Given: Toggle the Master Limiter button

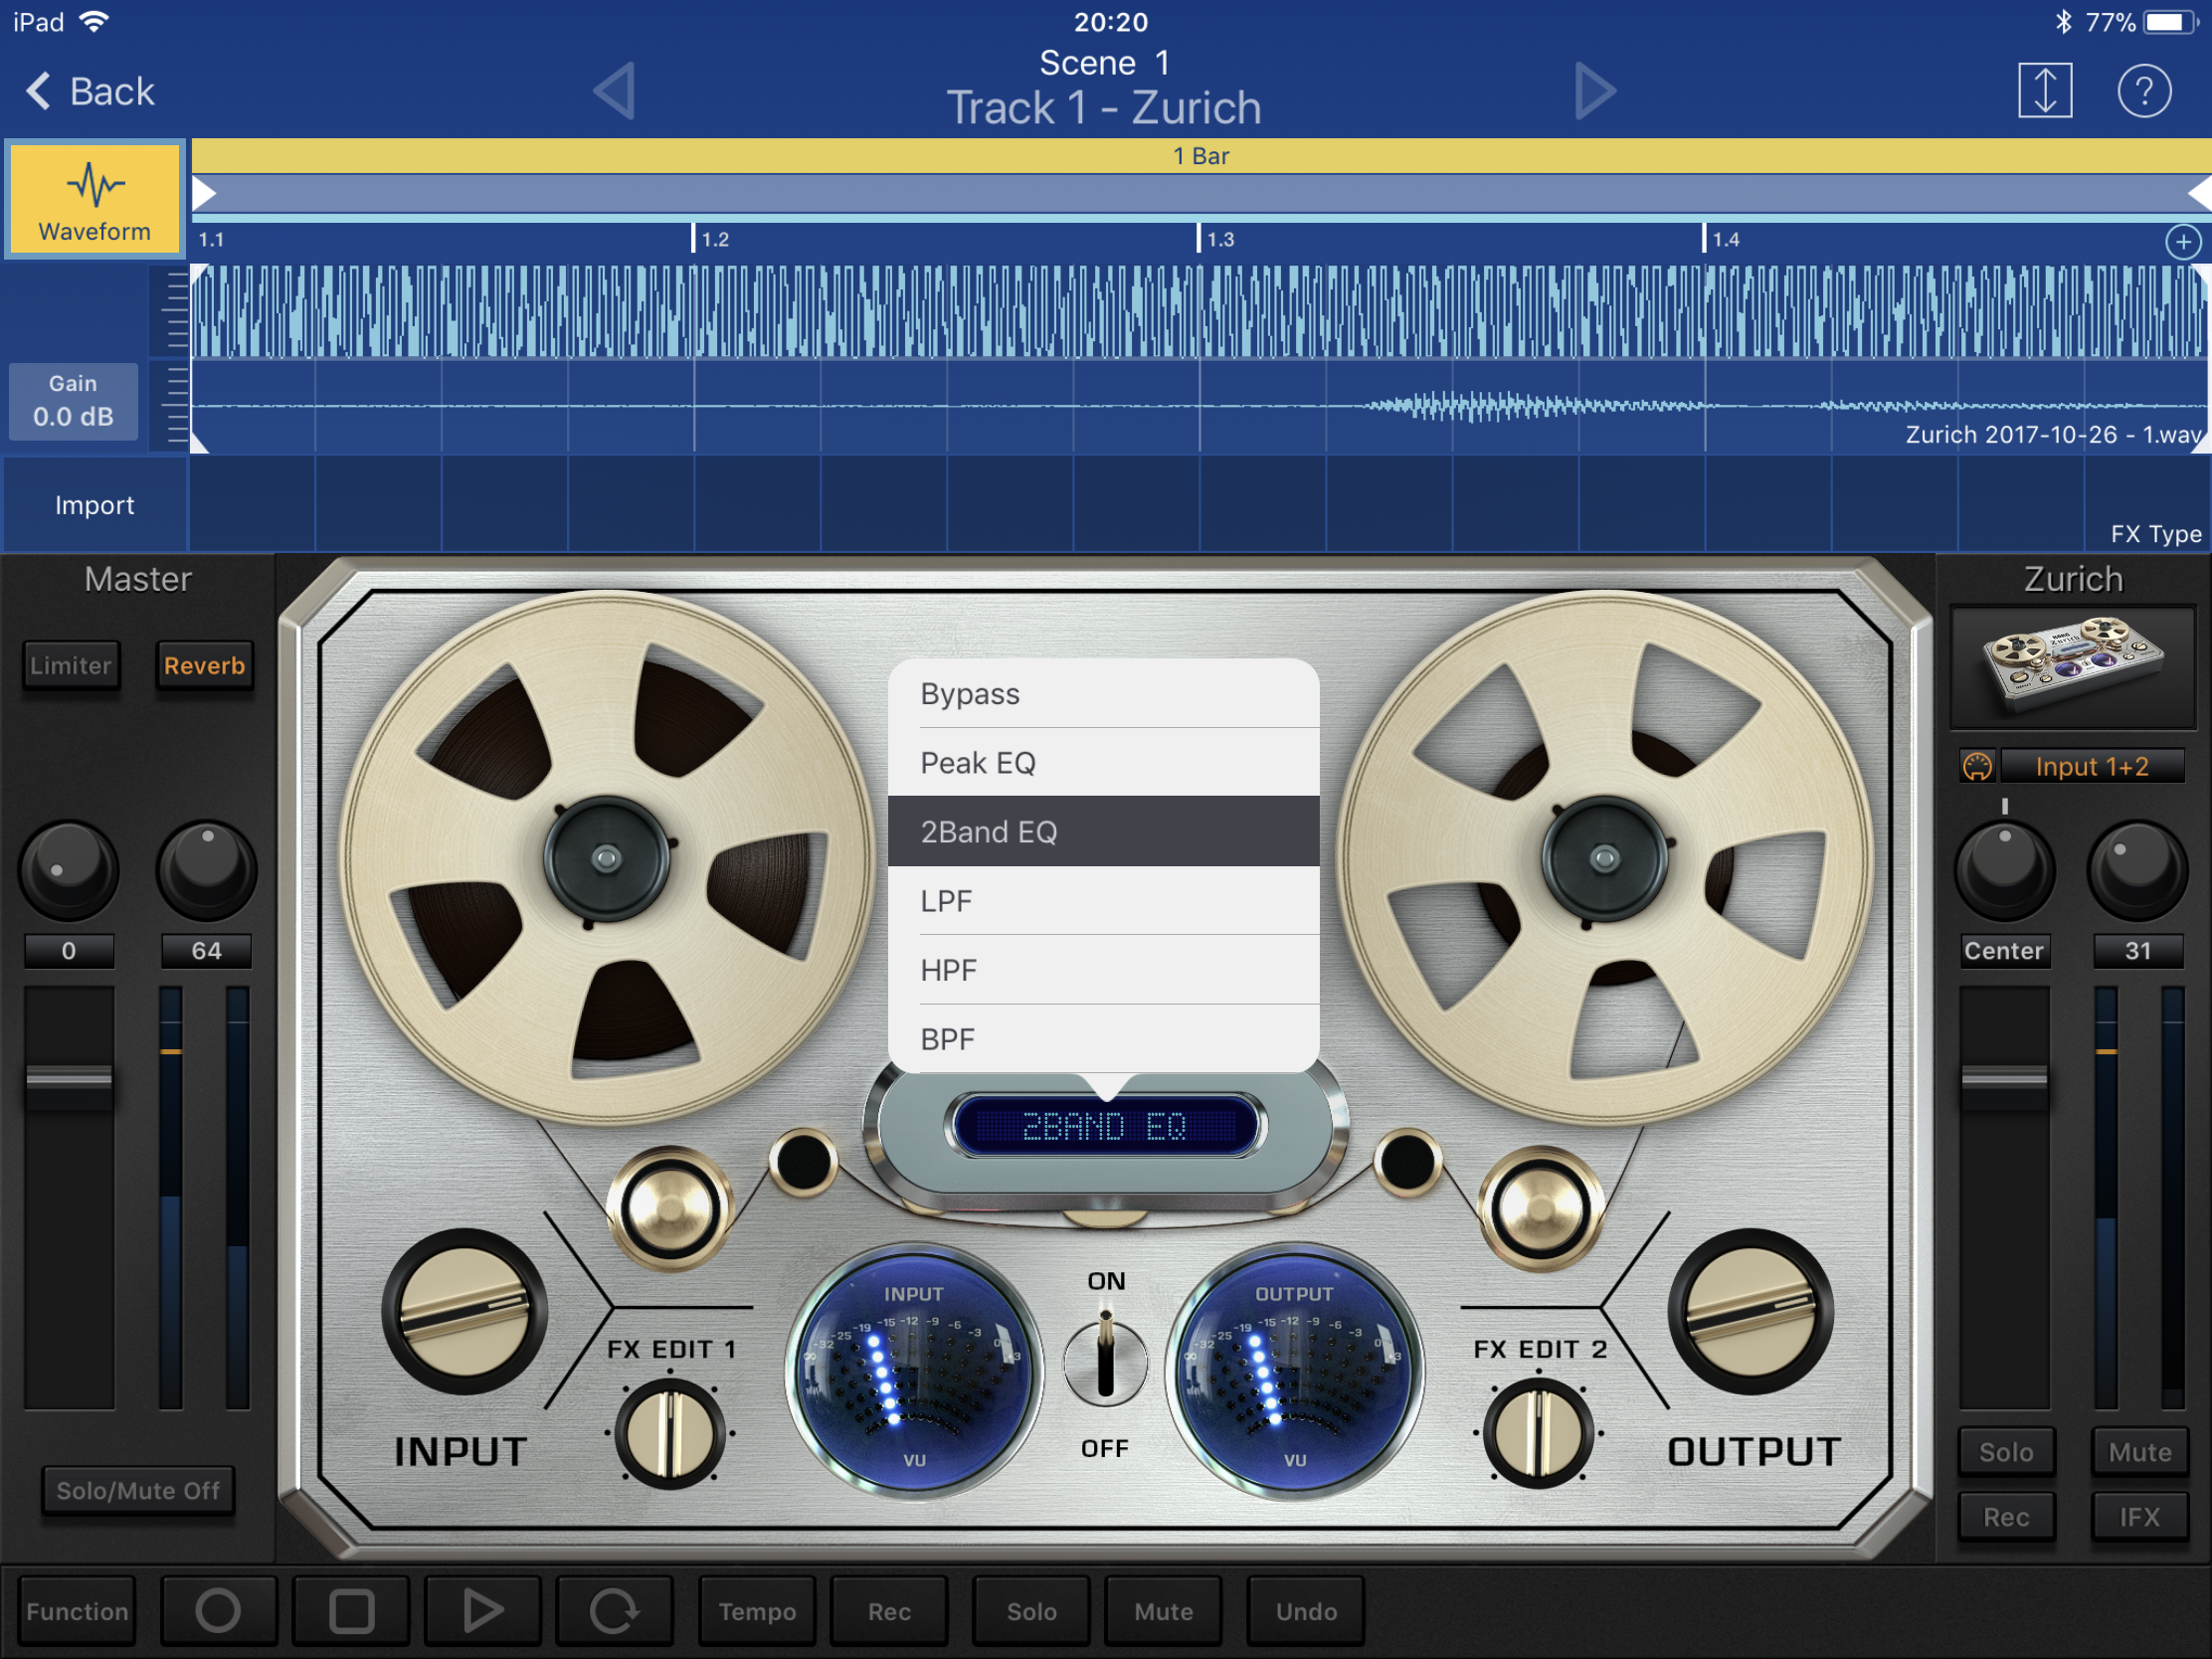Looking at the screenshot, I should point(70,665).
